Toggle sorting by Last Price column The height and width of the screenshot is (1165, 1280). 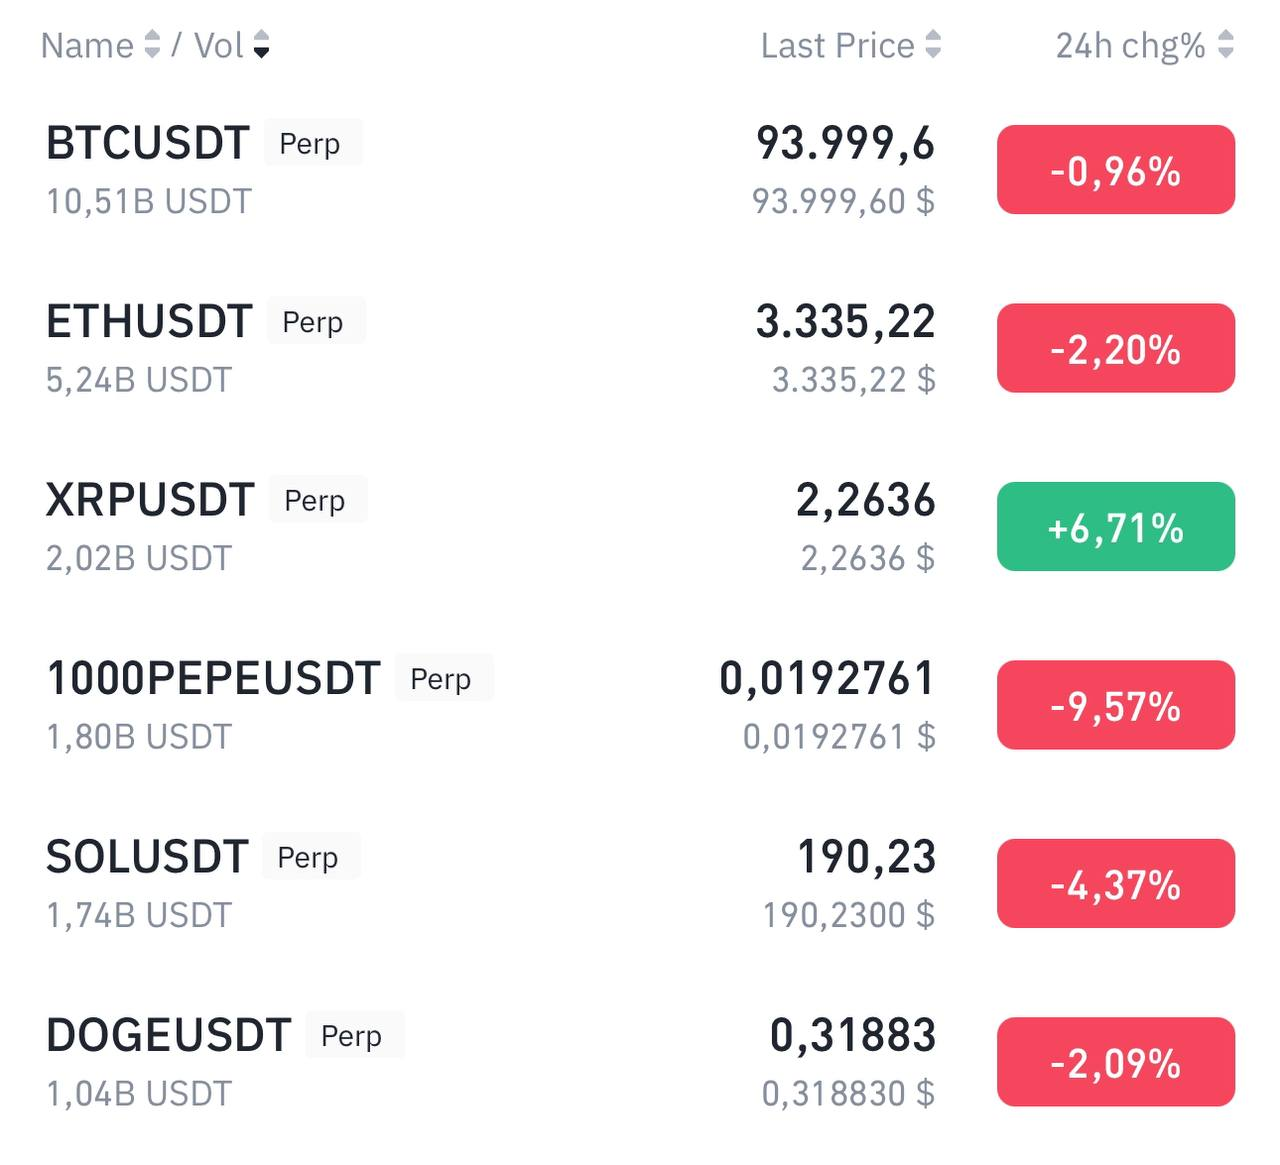(x=935, y=45)
